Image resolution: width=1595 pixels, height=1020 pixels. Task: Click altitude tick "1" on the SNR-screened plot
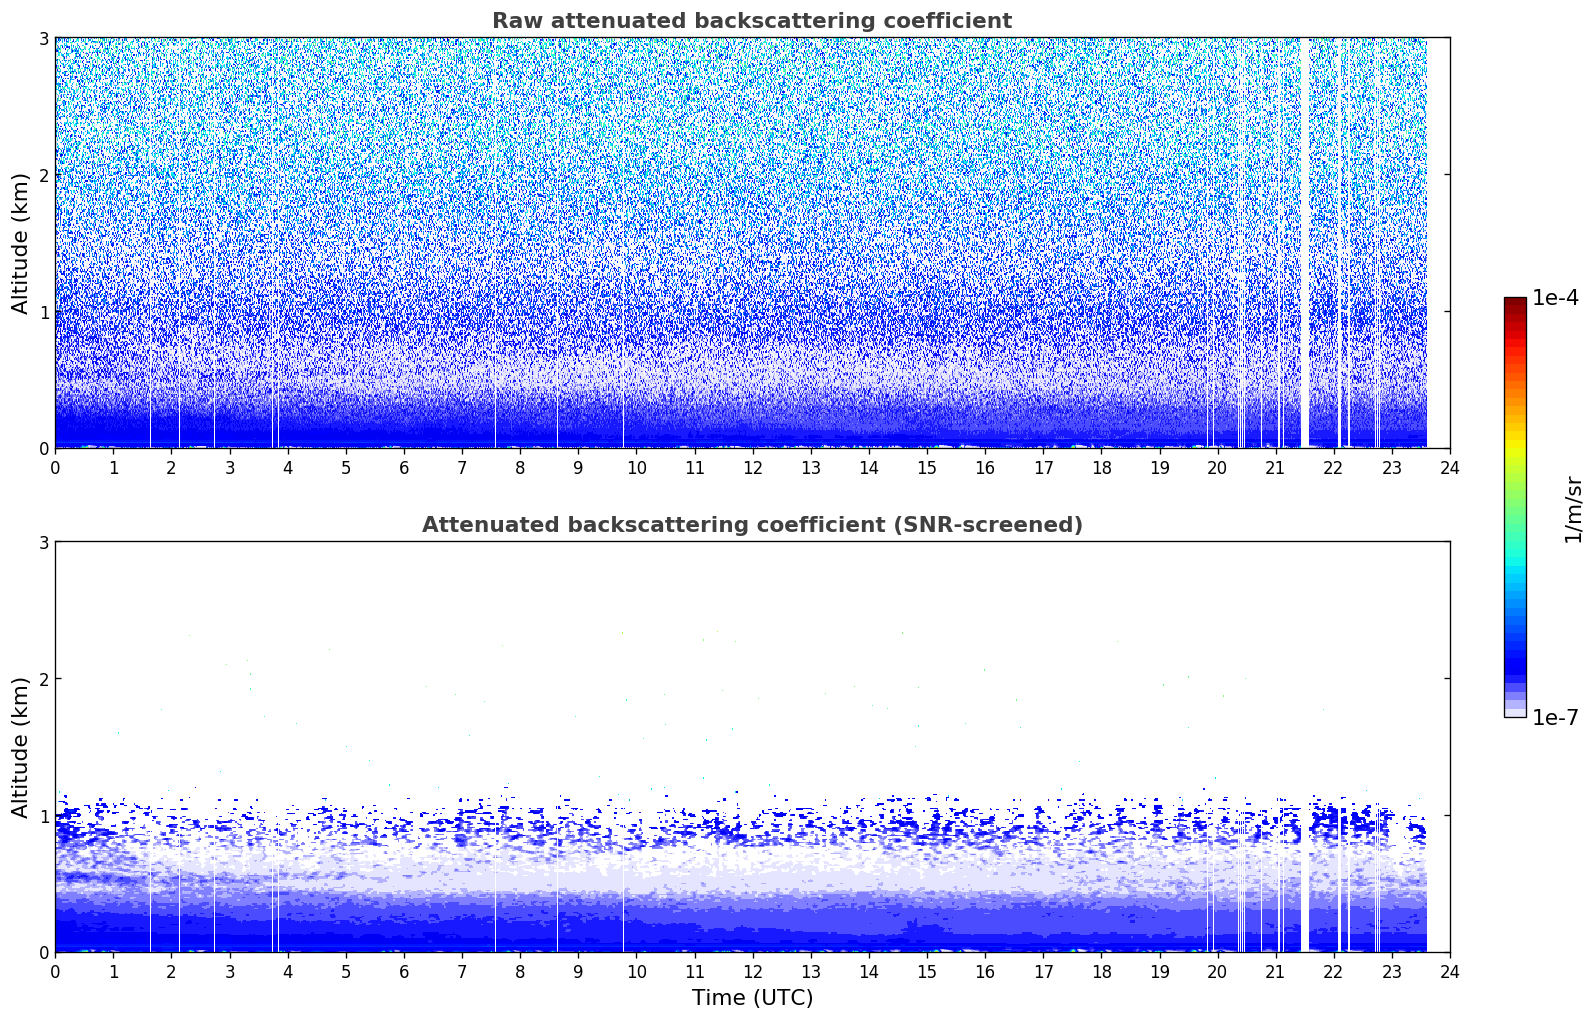click(43, 816)
